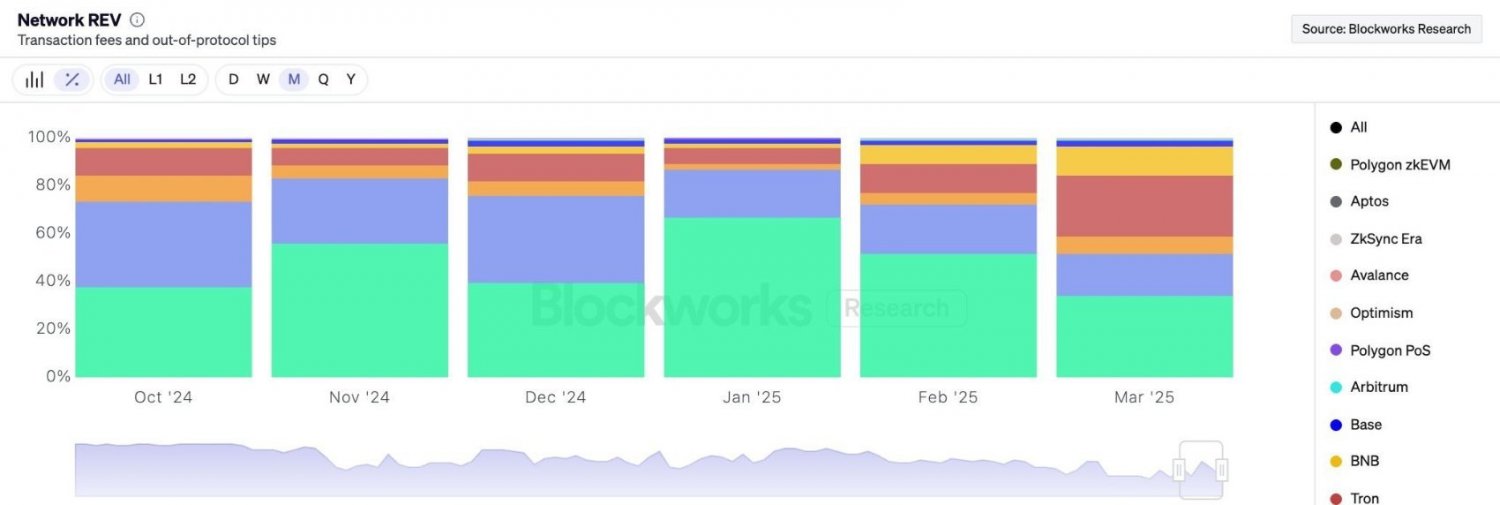Click the info icon beside Network REV
Viewport: 1500px width, 505px height.
[138, 20]
